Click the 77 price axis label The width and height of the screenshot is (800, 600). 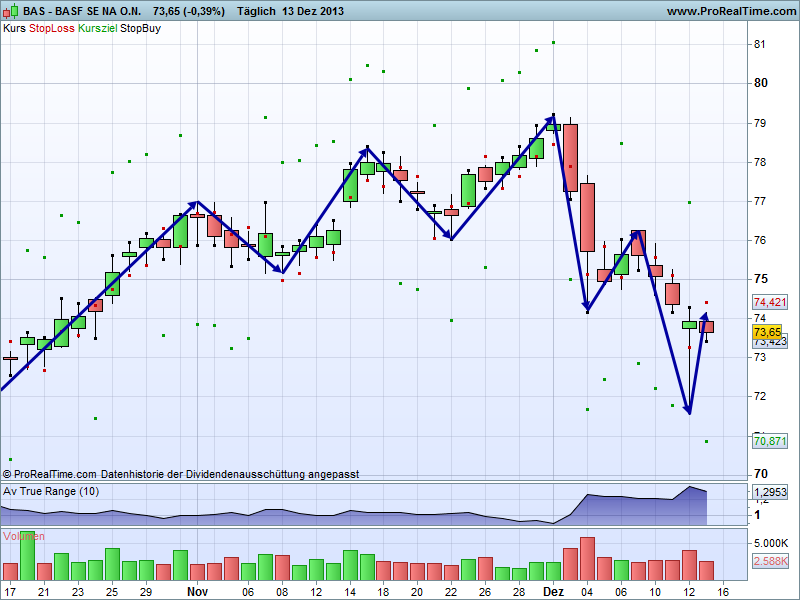click(760, 201)
